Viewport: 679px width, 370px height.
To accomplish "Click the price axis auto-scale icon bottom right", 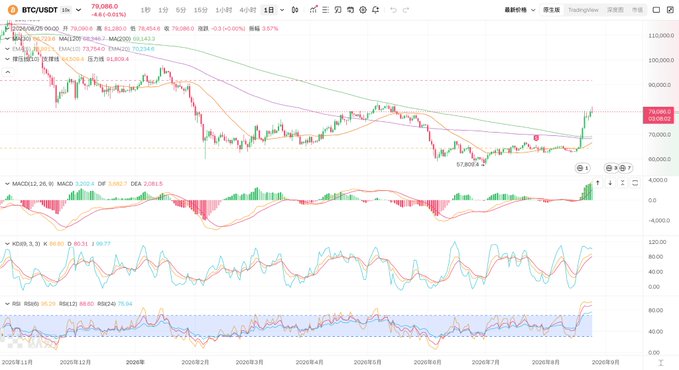I will click(x=661, y=363).
